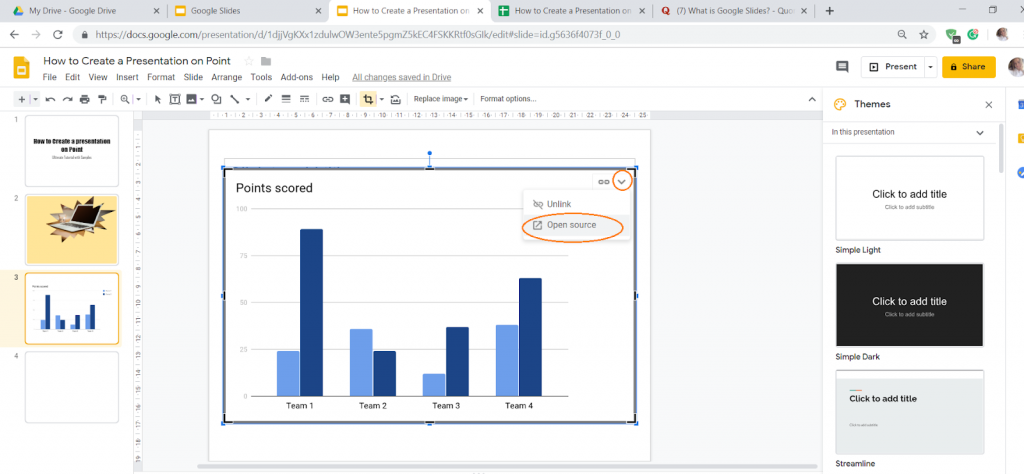Click the Present button
Image resolution: width=1024 pixels, height=474 pixels.
tap(893, 67)
